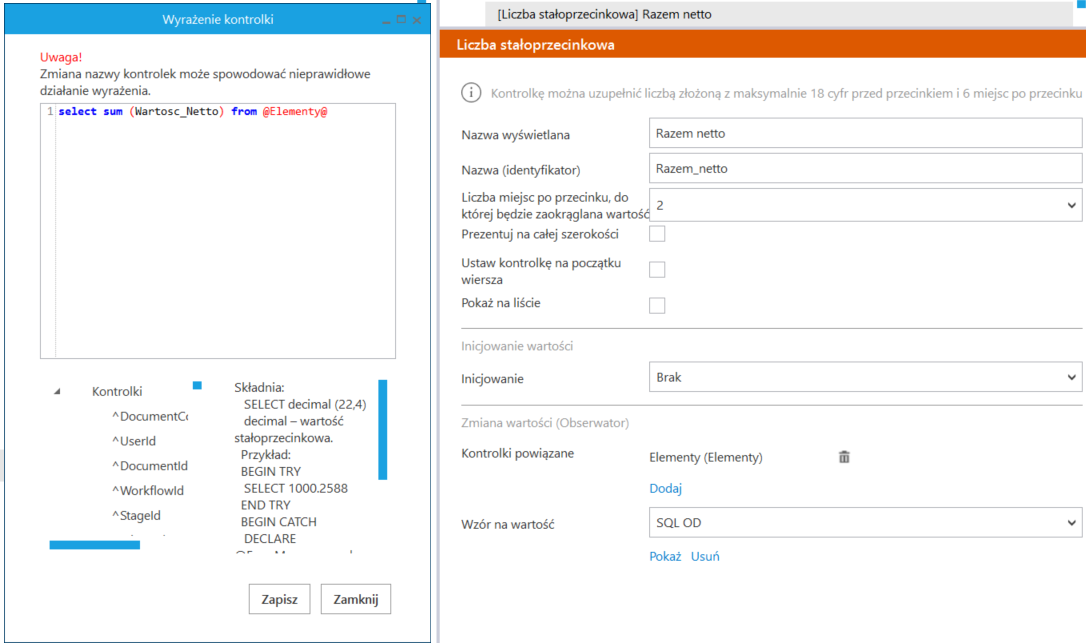Viewport: 1086px width, 643px height.
Task: Open the Inicjowanie dropdown set to Brak
Action: [x=865, y=378]
